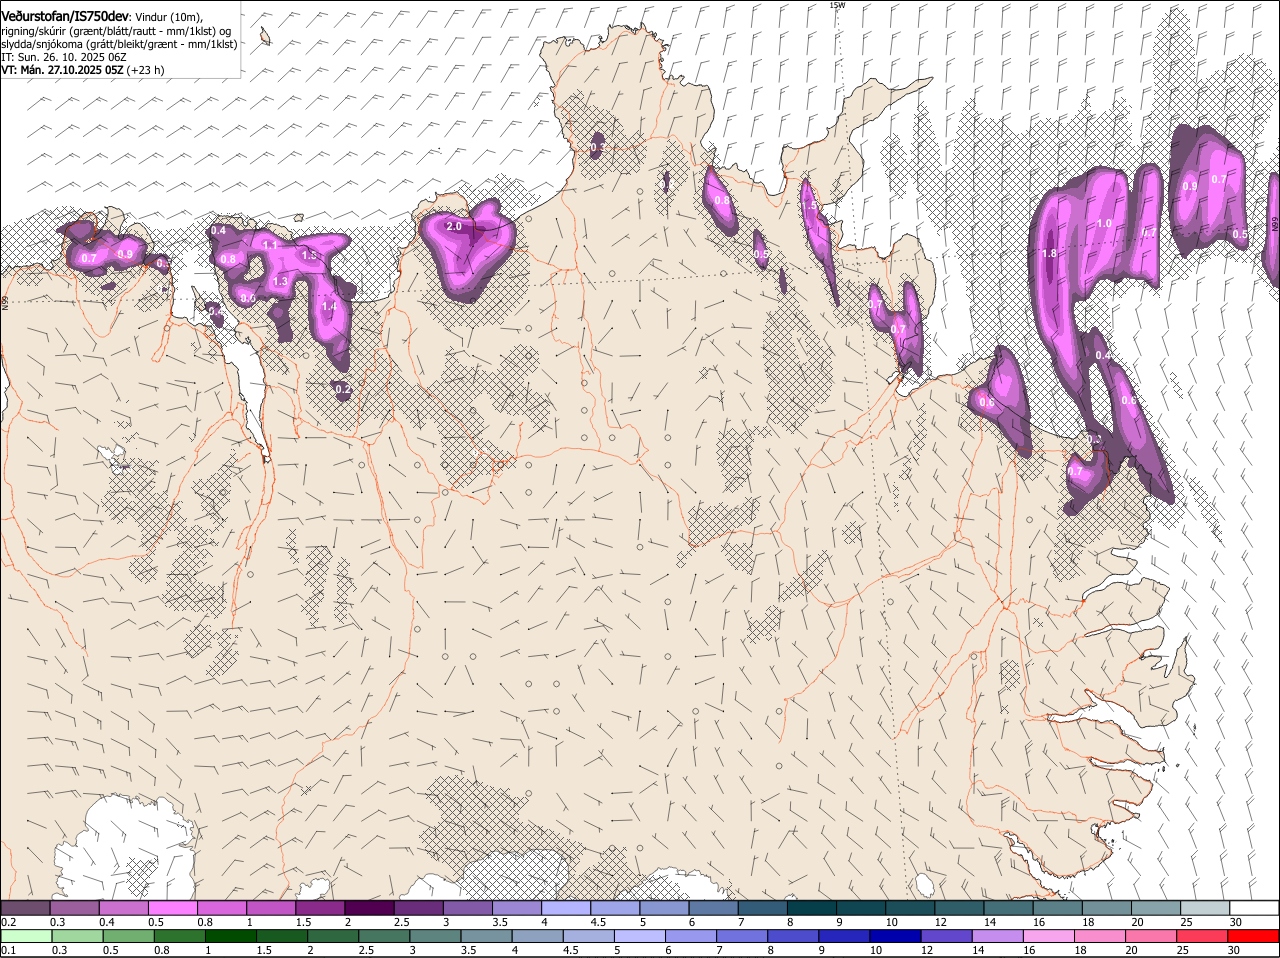Choose the snow-scale swatch between 1.5 and 2
Screen dimensions: 1280x958
[x=320, y=908]
